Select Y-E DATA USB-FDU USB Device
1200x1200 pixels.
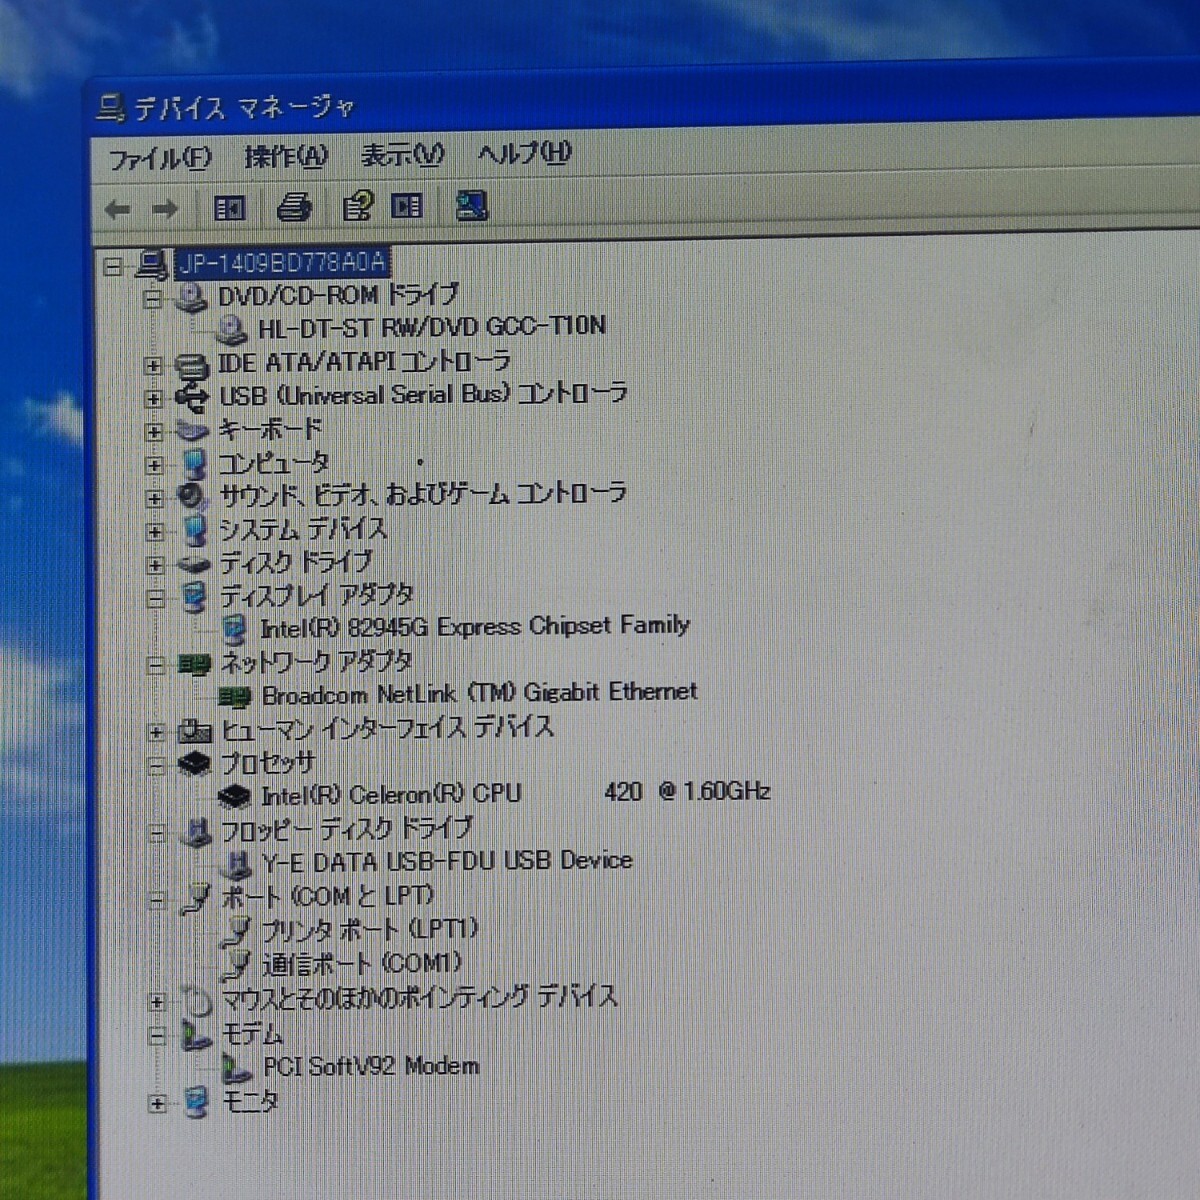(x=448, y=861)
